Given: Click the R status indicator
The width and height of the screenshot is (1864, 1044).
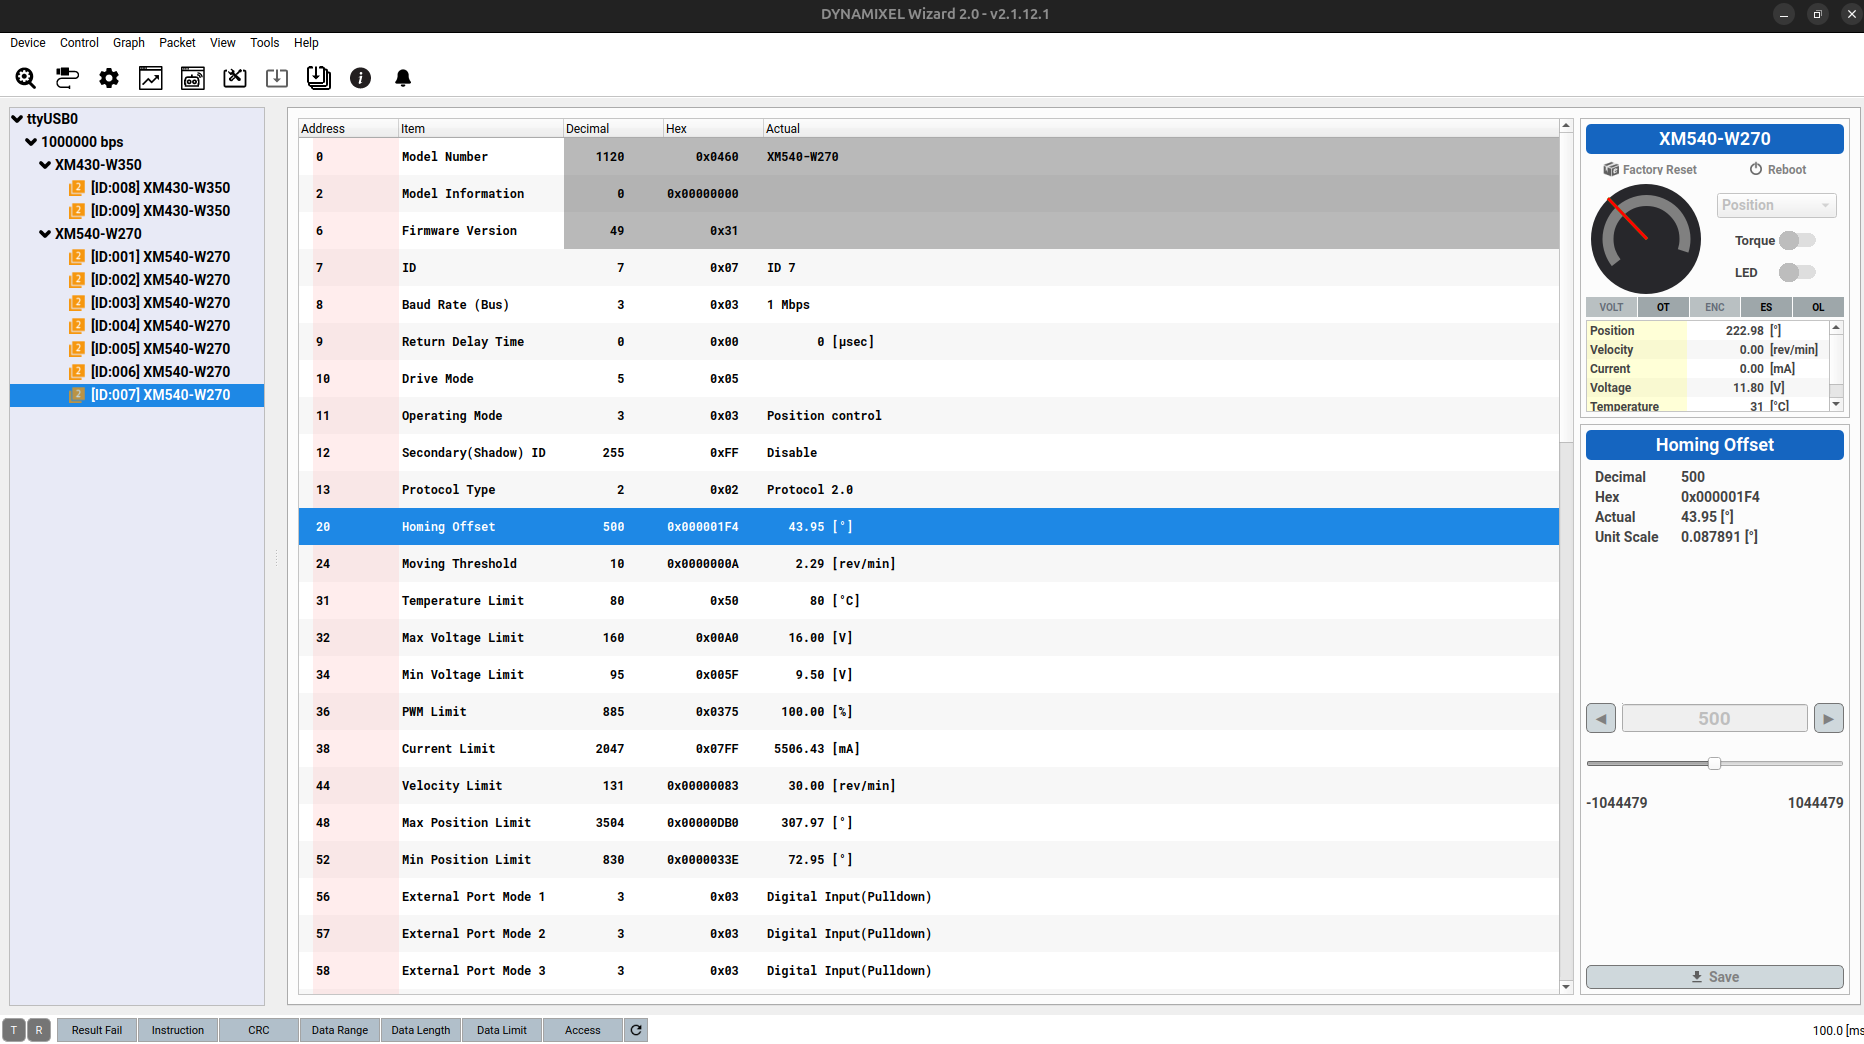Looking at the screenshot, I should coord(39,1030).
